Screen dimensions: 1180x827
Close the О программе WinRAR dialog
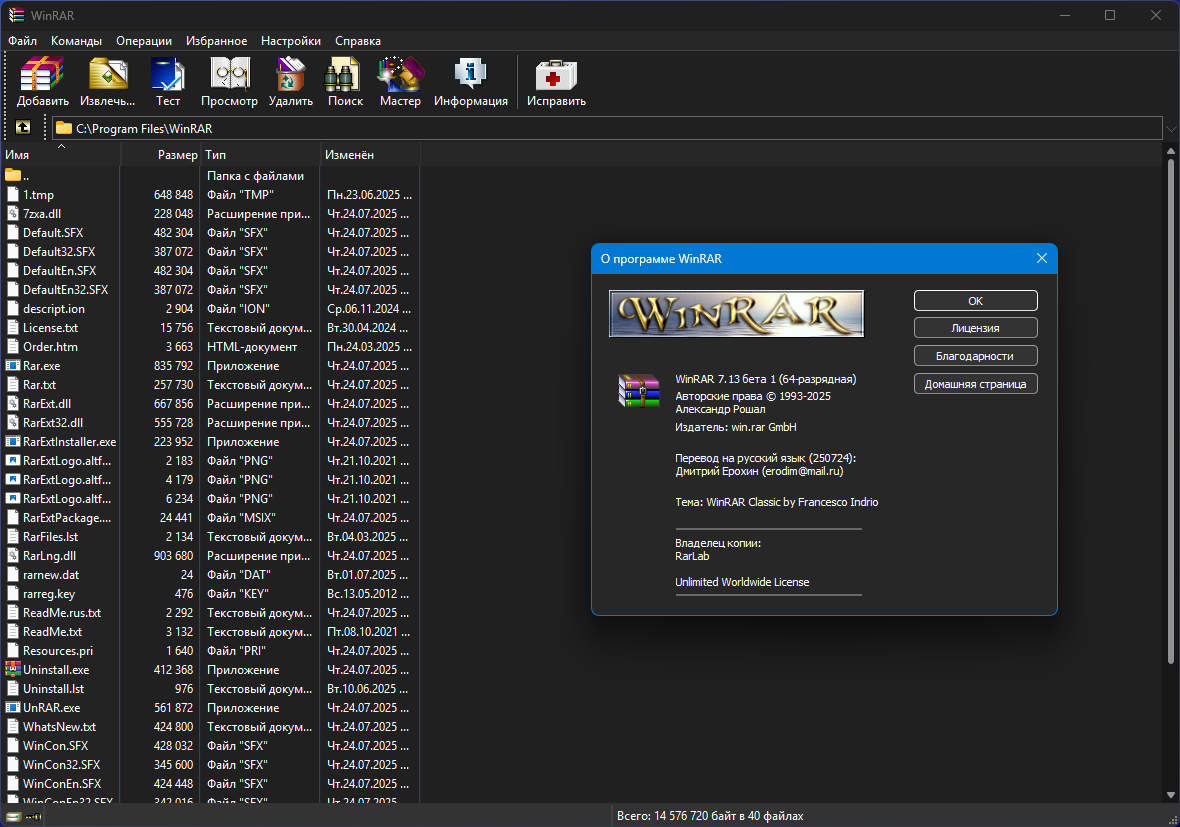[1042, 258]
